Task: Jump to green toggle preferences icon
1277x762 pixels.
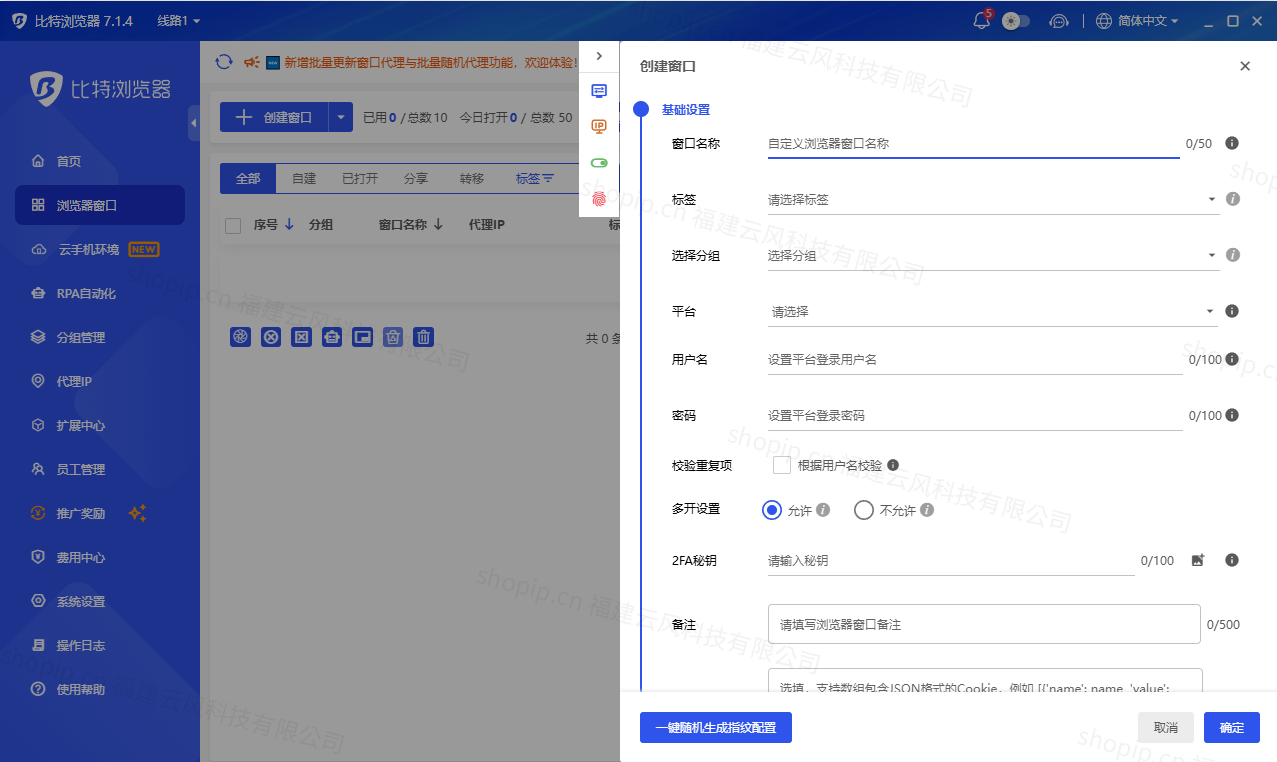Action: tap(599, 162)
